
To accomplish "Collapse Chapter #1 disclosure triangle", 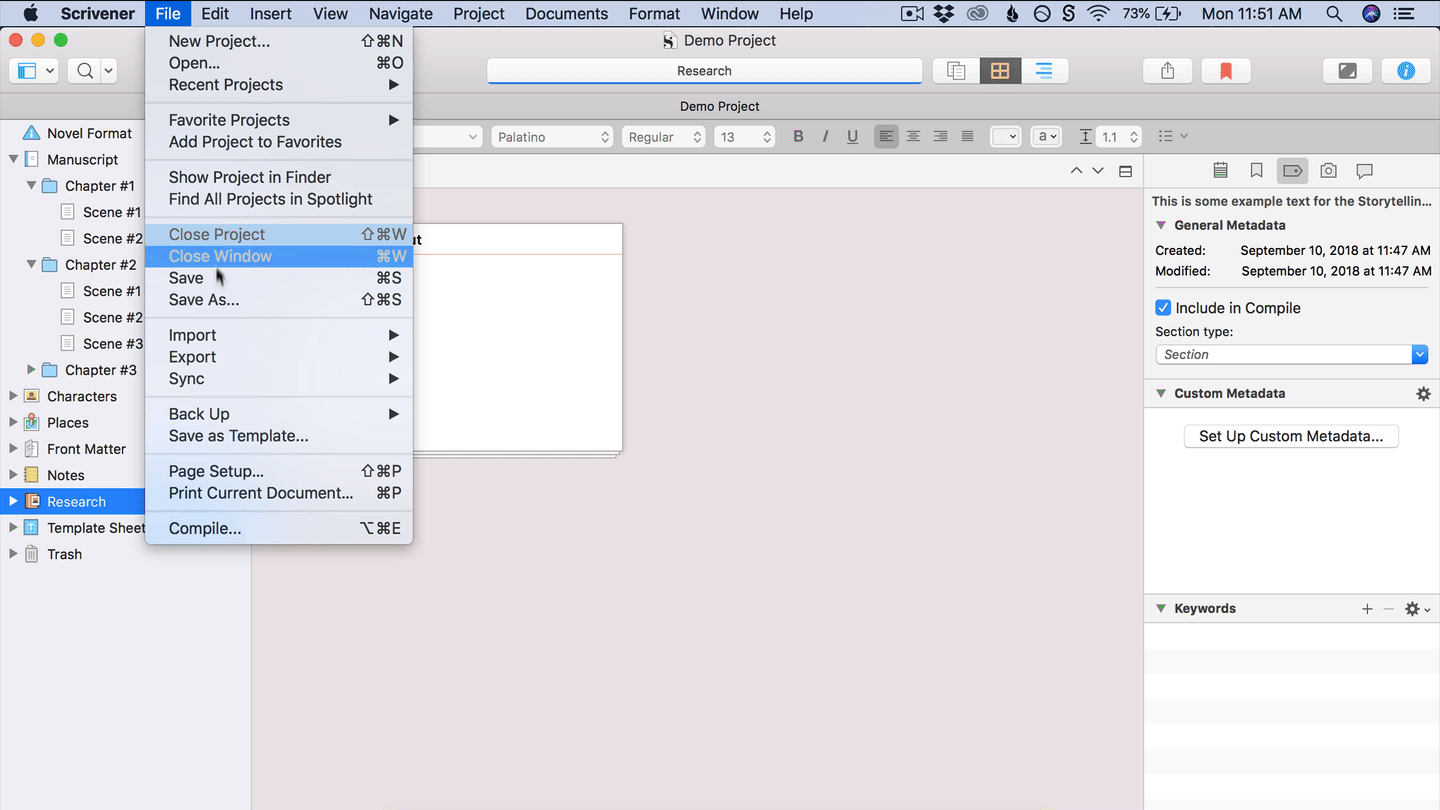I will 31,186.
